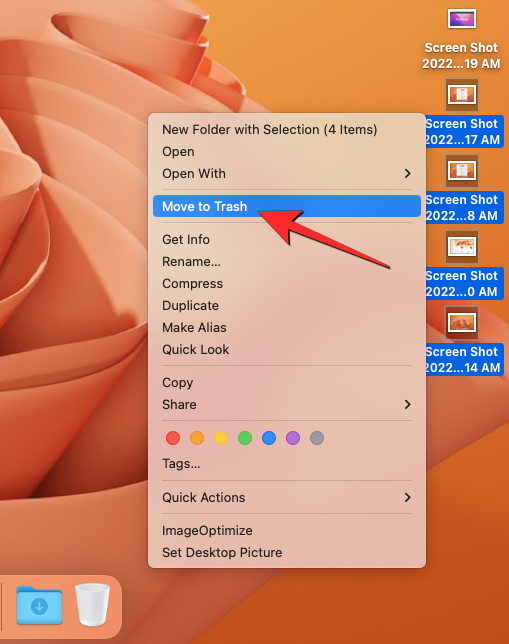Open the Tags... dialog
Screen dimensions: 509x644
click(287, 464)
